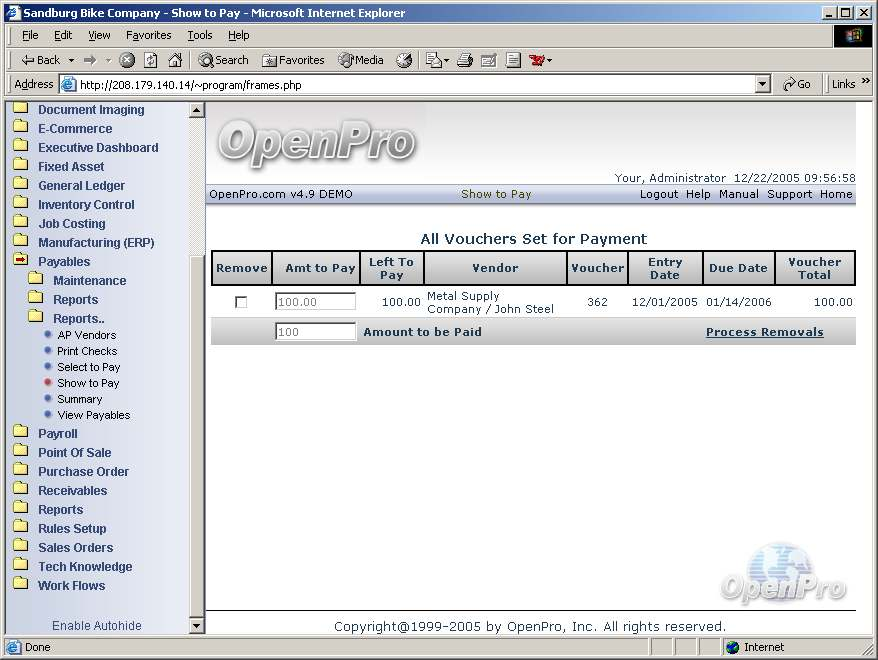Check the Remove box for voucher 362
This screenshot has width=878, height=660.
[x=241, y=302]
